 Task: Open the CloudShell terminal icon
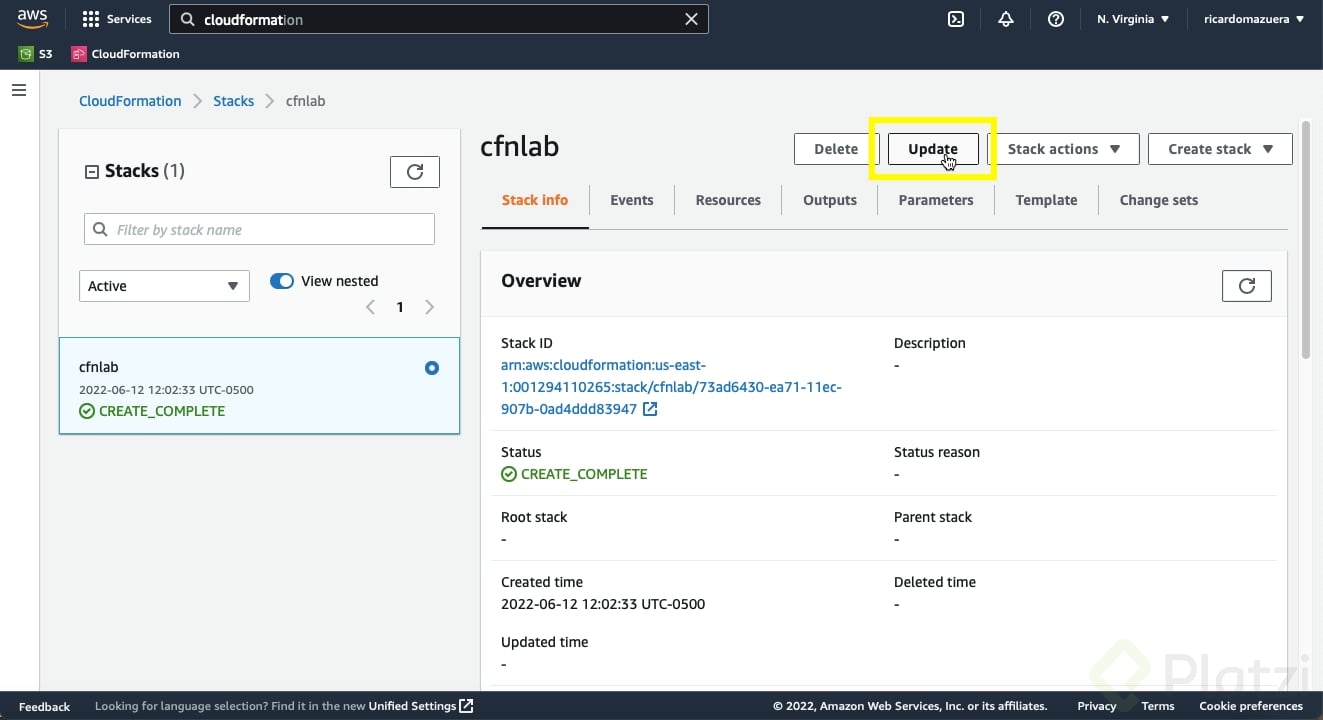956,19
